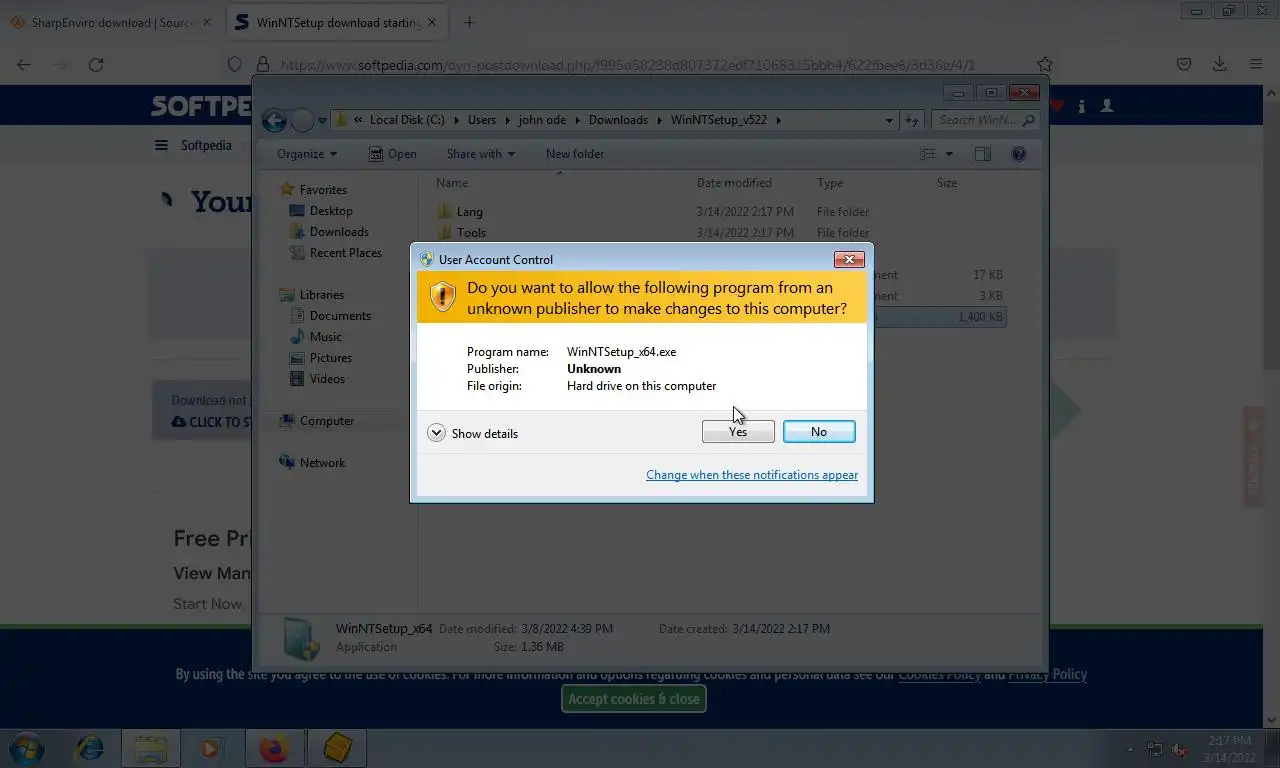Image resolution: width=1280 pixels, height=768 pixels.
Task: Click No in User Account Control dialog
Action: 819,431
